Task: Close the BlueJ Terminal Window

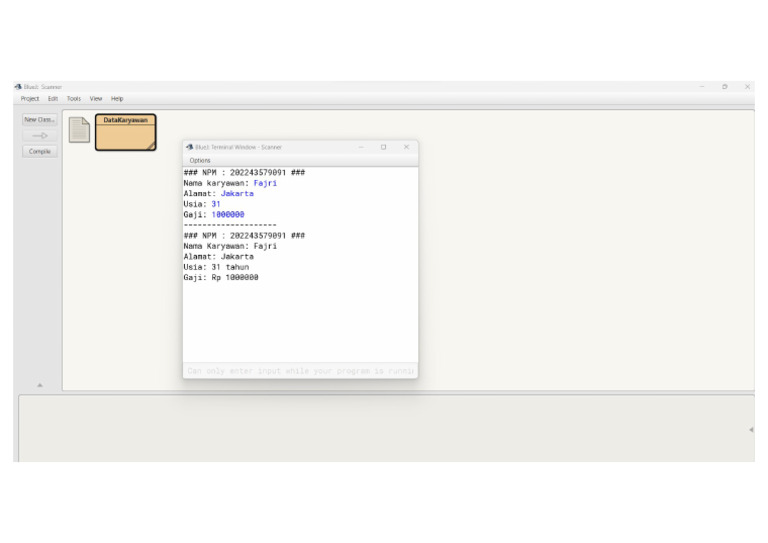Action: coord(406,147)
